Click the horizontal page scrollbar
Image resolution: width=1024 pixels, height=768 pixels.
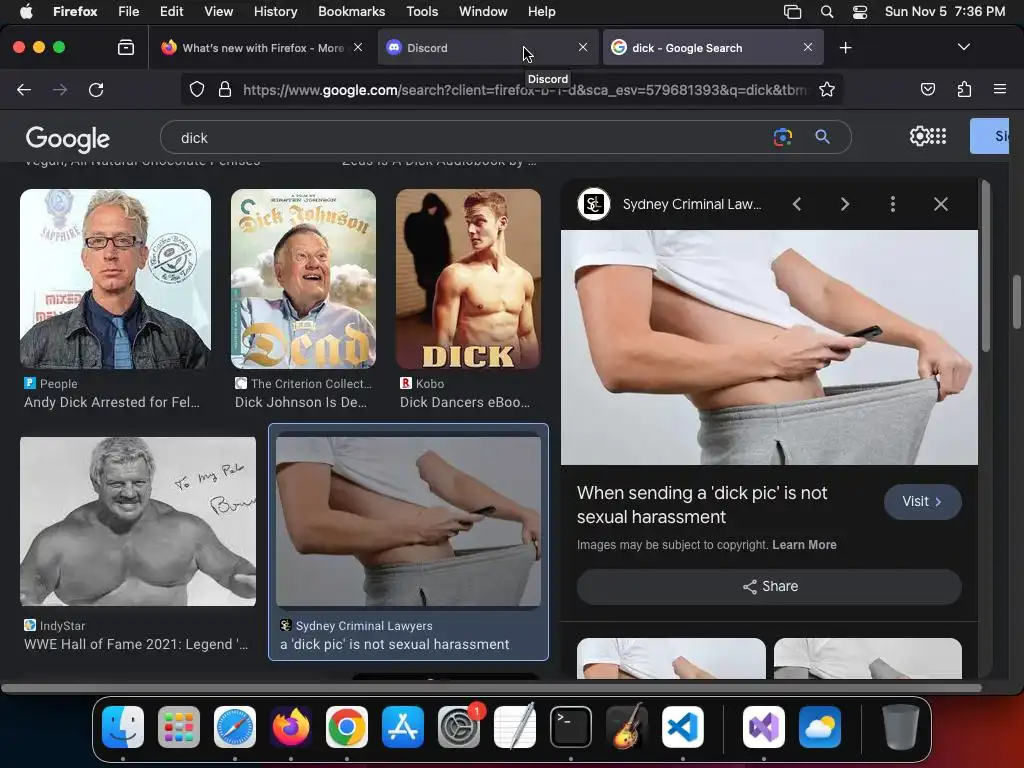pos(491,688)
